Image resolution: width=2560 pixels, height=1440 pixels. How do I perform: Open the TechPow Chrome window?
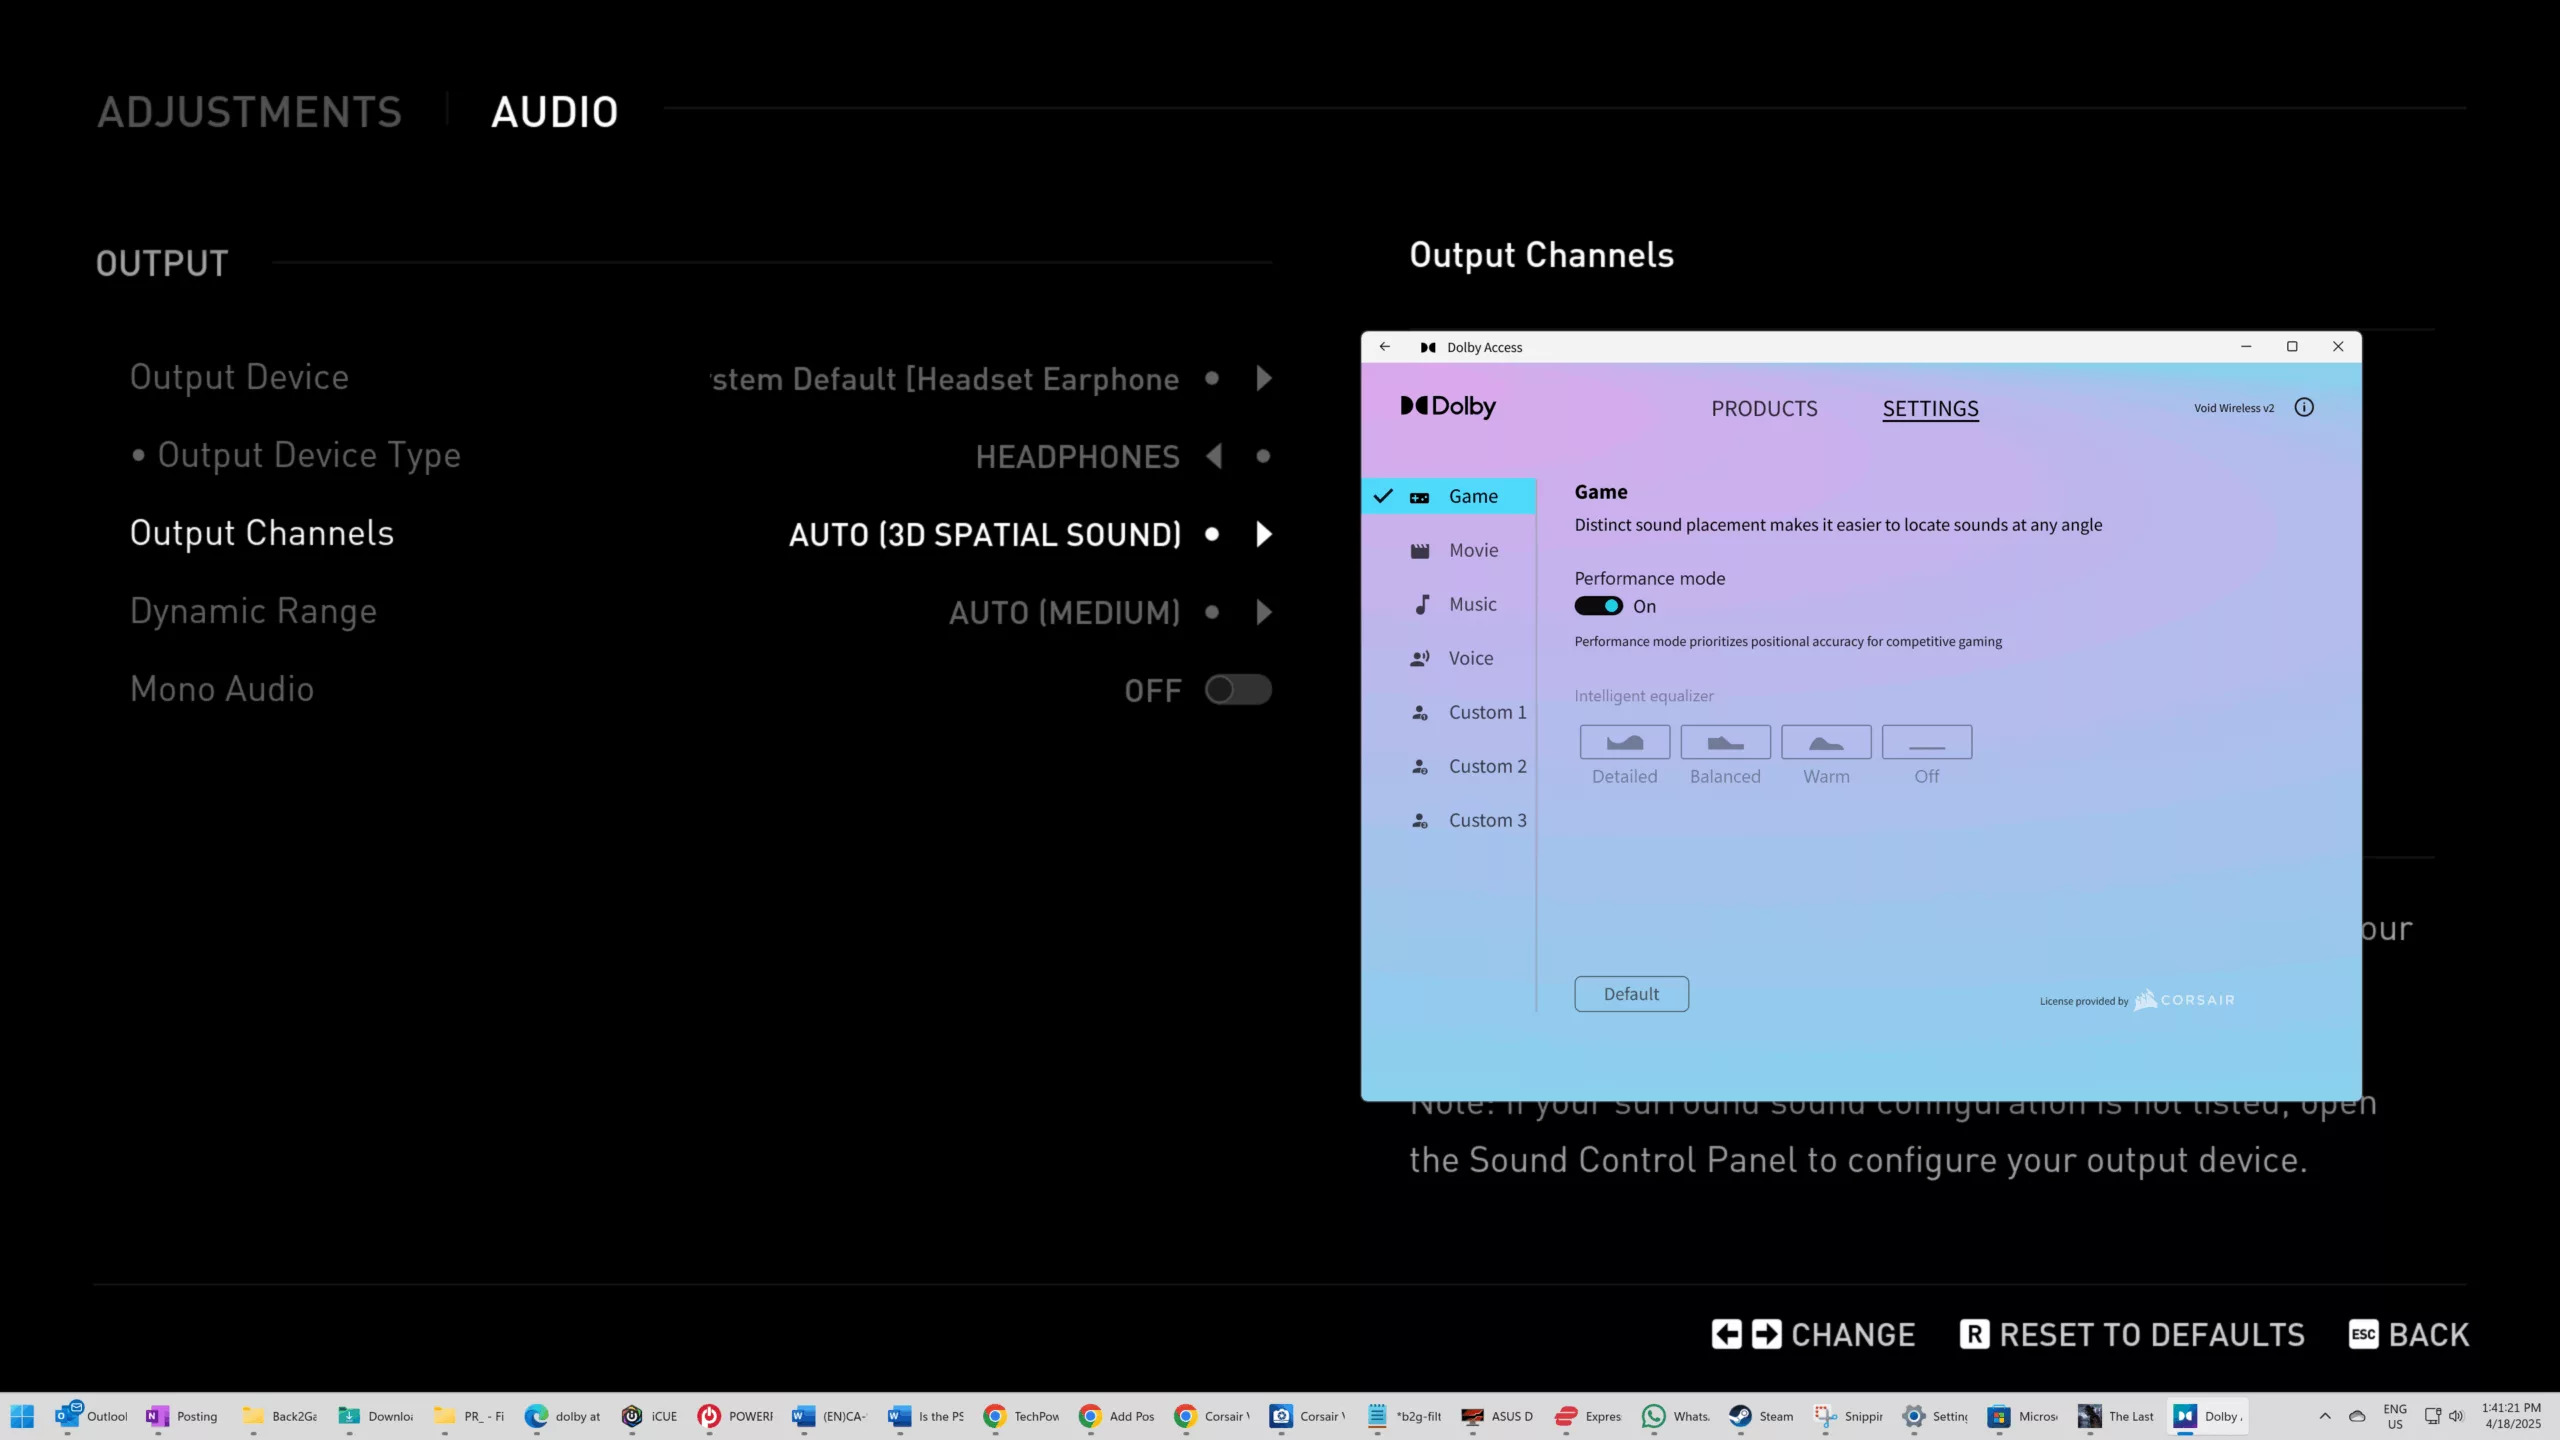[1021, 1416]
